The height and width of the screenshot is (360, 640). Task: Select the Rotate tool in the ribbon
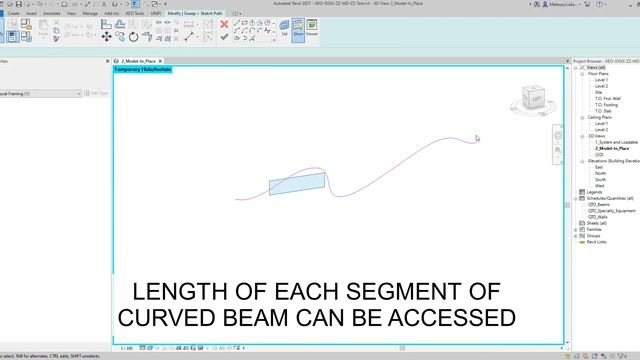(133, 37)
